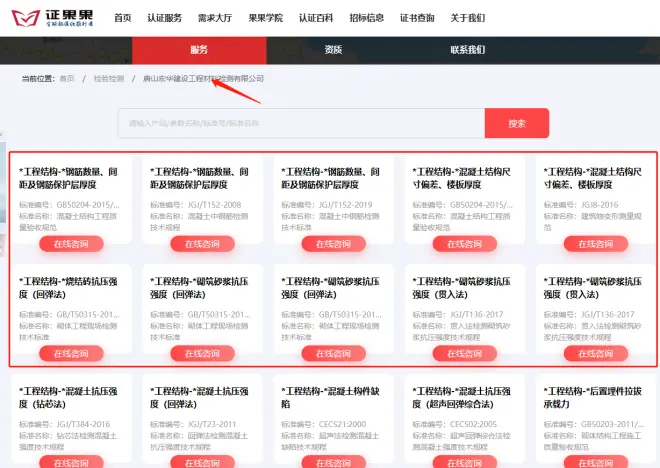The height and width of the screenshot is (468, 660).
Task: Go to 认证服务 in top navigation
Action: 164,18
